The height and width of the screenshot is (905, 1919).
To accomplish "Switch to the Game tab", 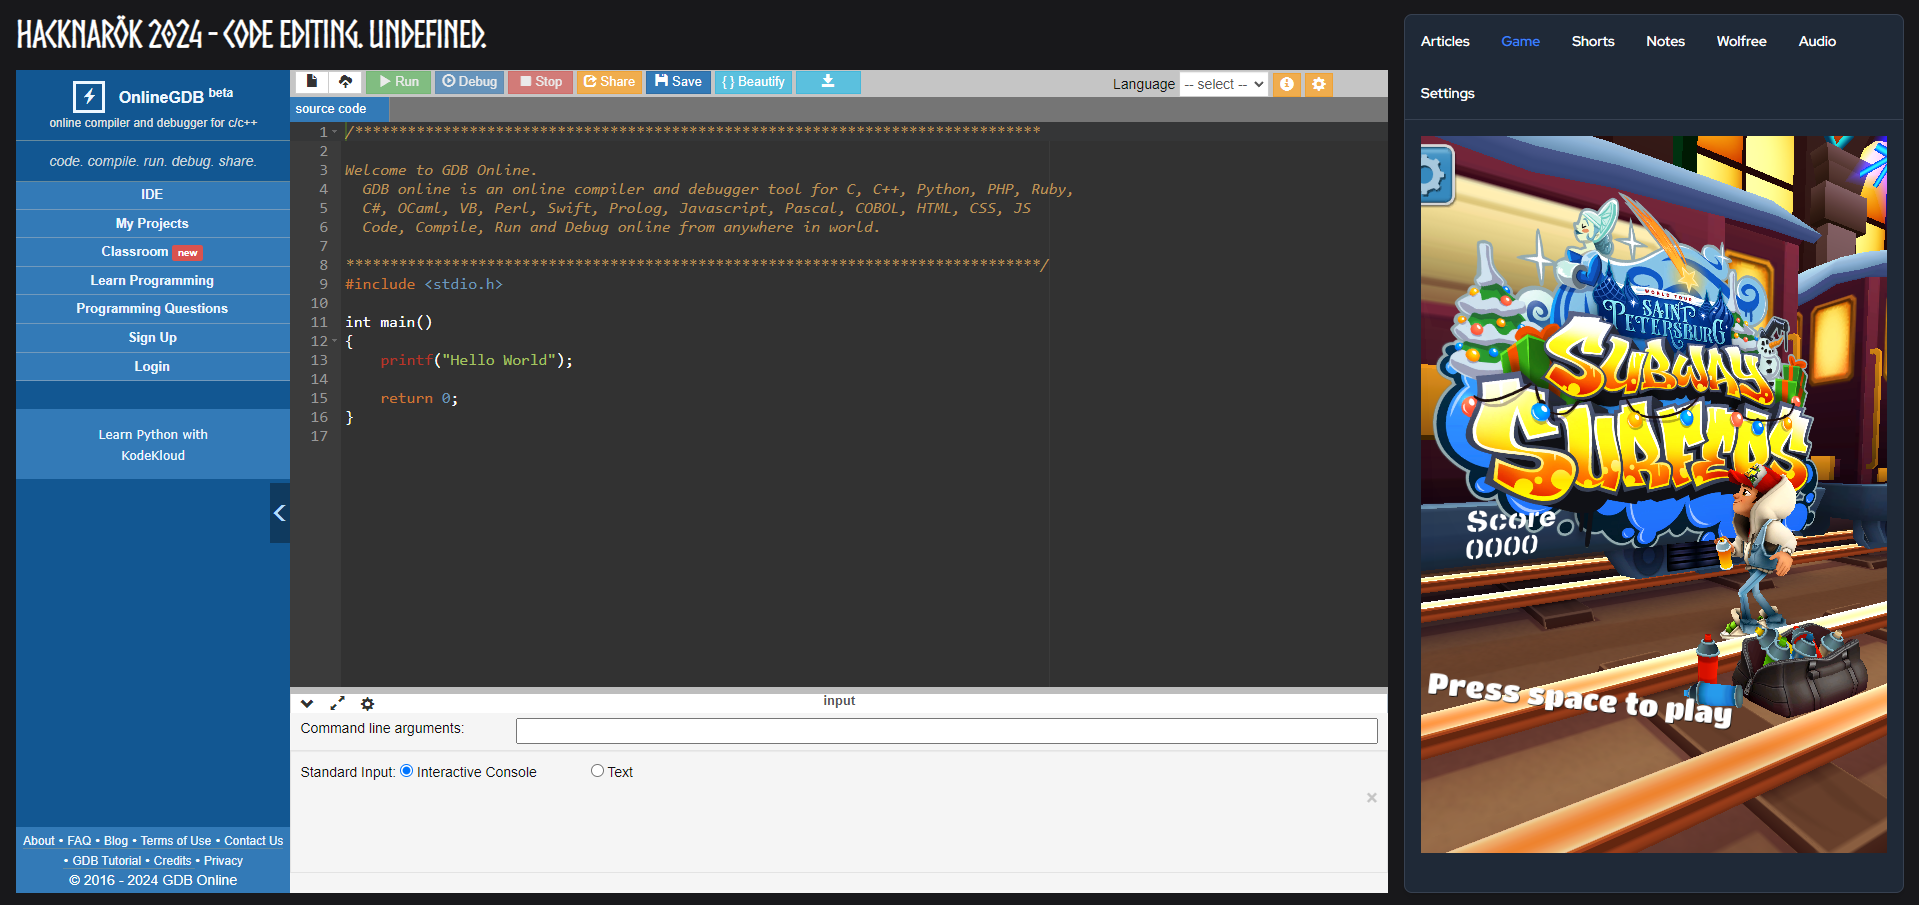I will pyautogui.click(x=1520, y=41).
